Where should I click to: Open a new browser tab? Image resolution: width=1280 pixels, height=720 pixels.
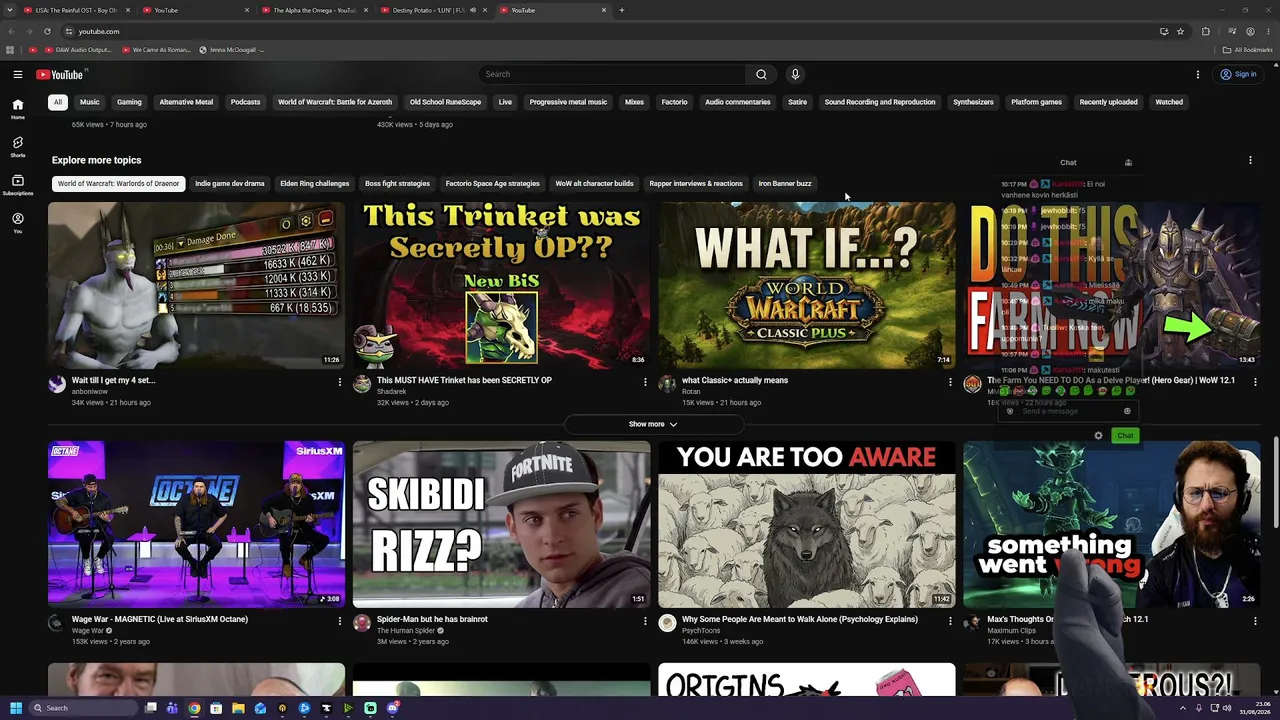click(621, 10)
